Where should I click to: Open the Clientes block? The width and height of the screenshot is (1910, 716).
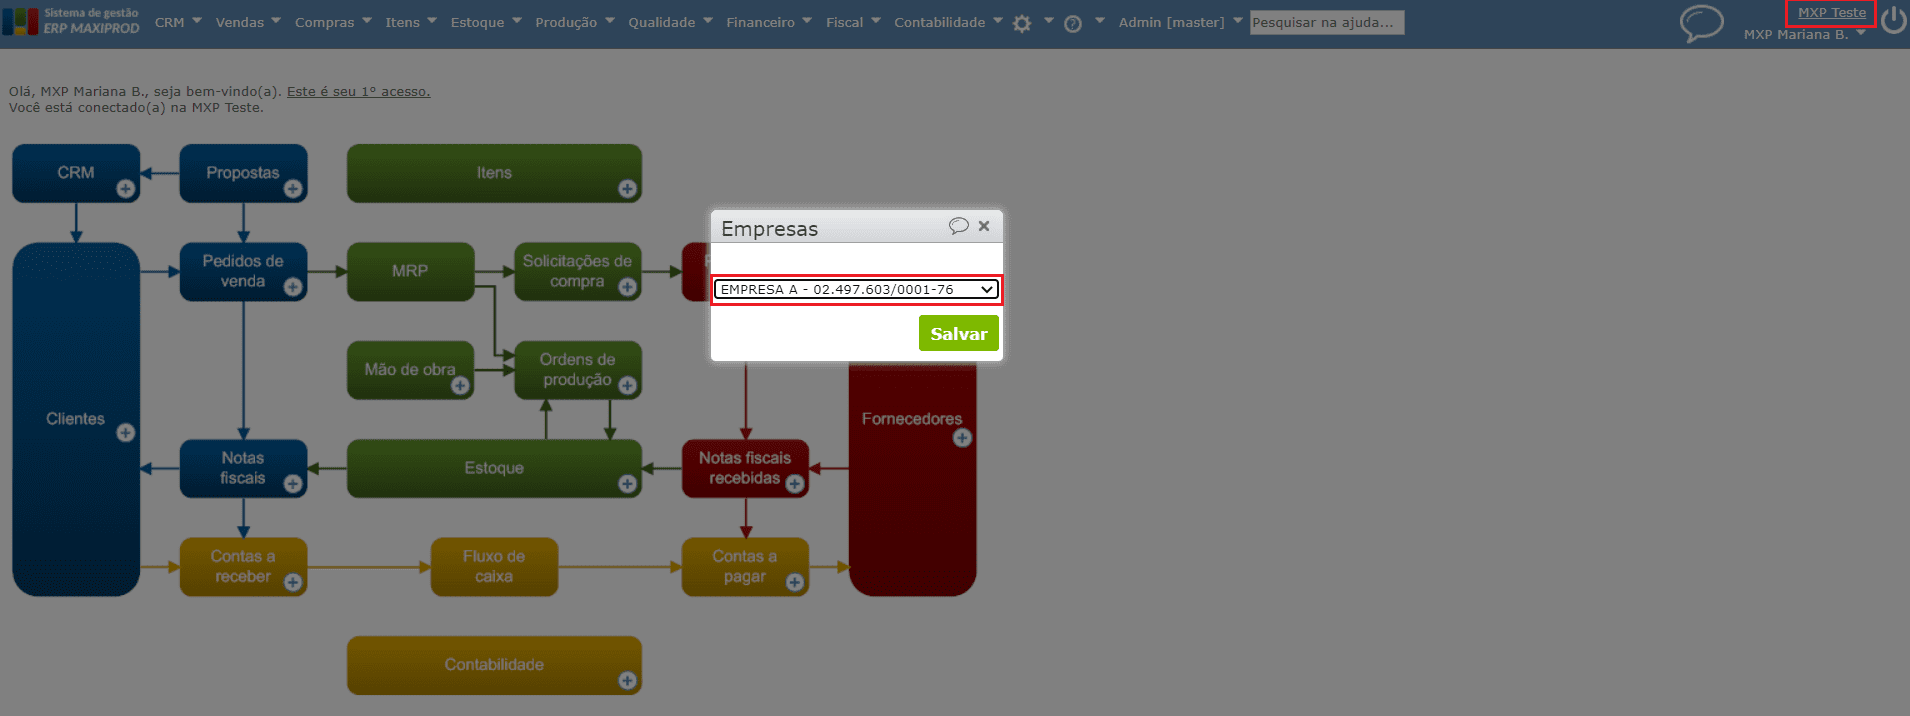(x=76, y=419)
